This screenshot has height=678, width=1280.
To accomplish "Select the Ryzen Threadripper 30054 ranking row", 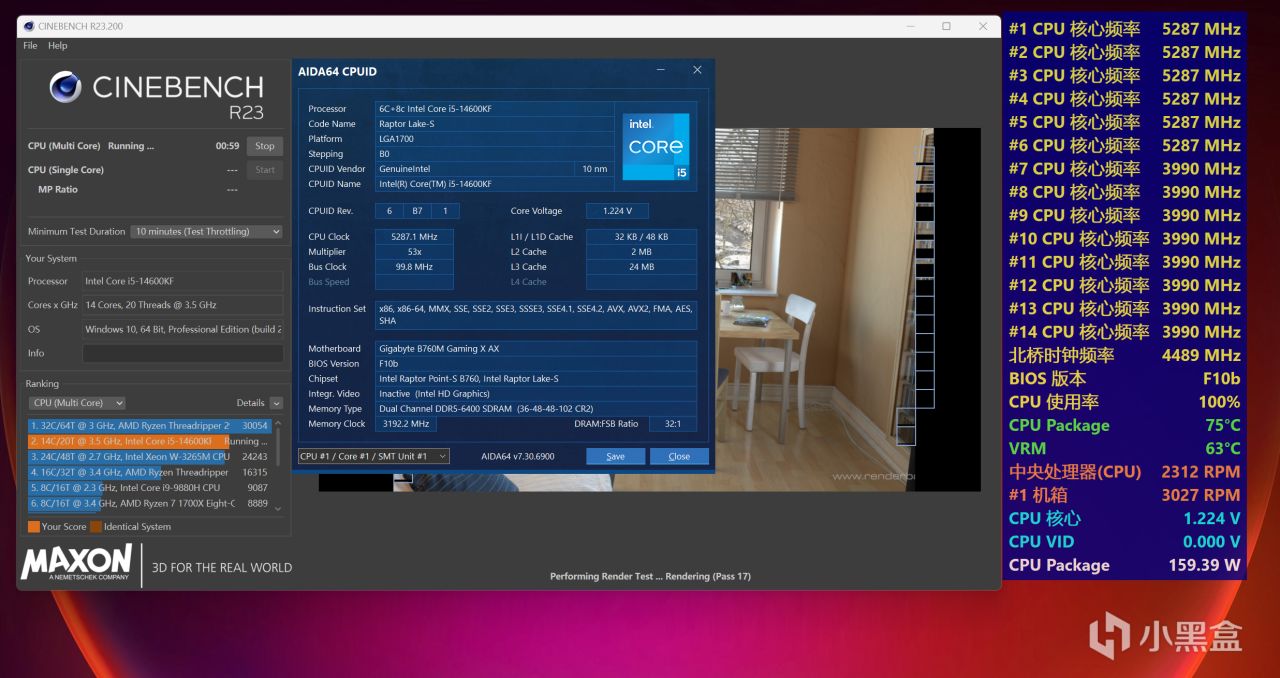I will point(150,425).
